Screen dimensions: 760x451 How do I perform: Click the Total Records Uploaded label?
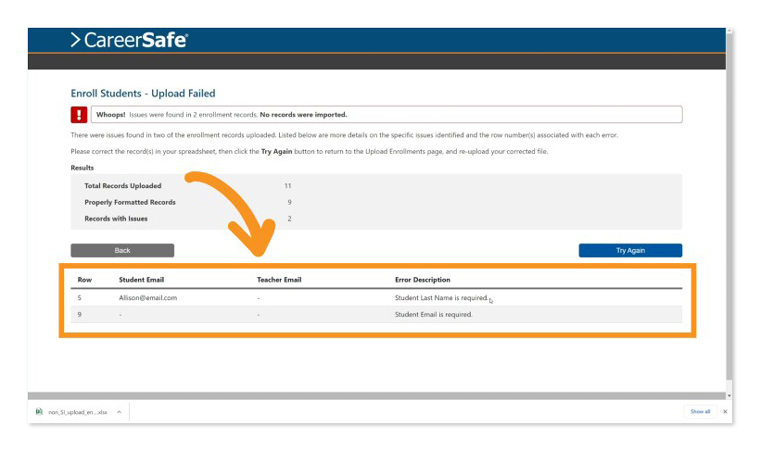tap(123, 186)
